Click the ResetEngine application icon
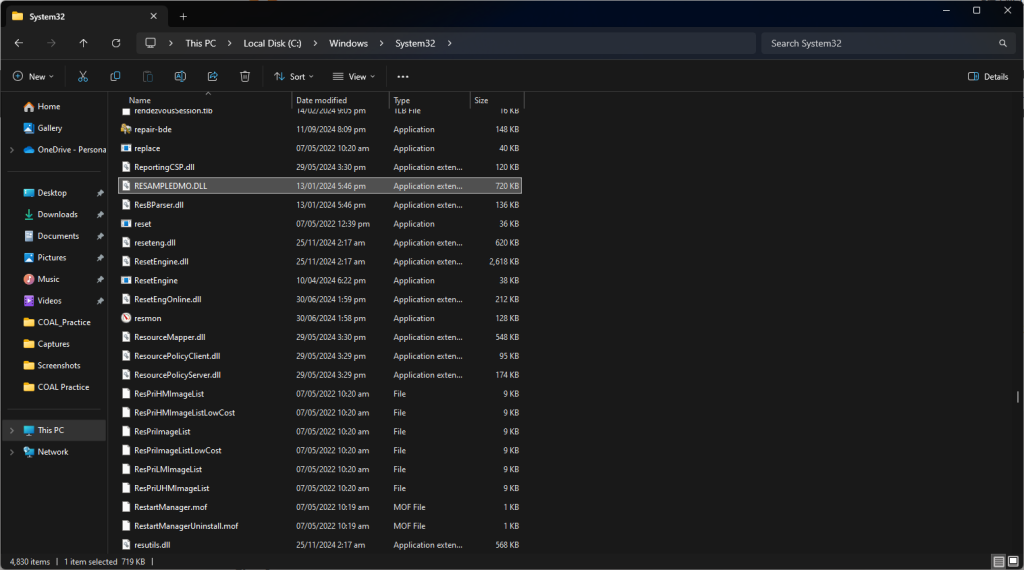1024x570 pixels. point(126,280)
